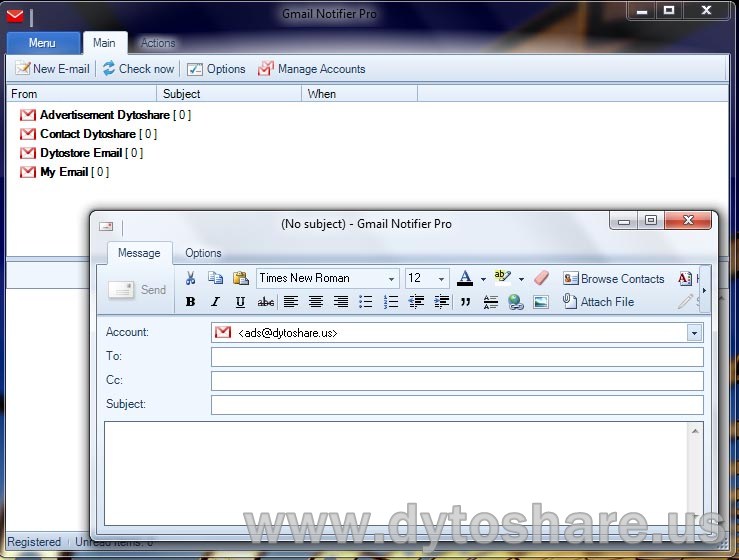Click the Paste clipboard icon
This screenshot has width=739, height=560.
click(x=241, y=278)
